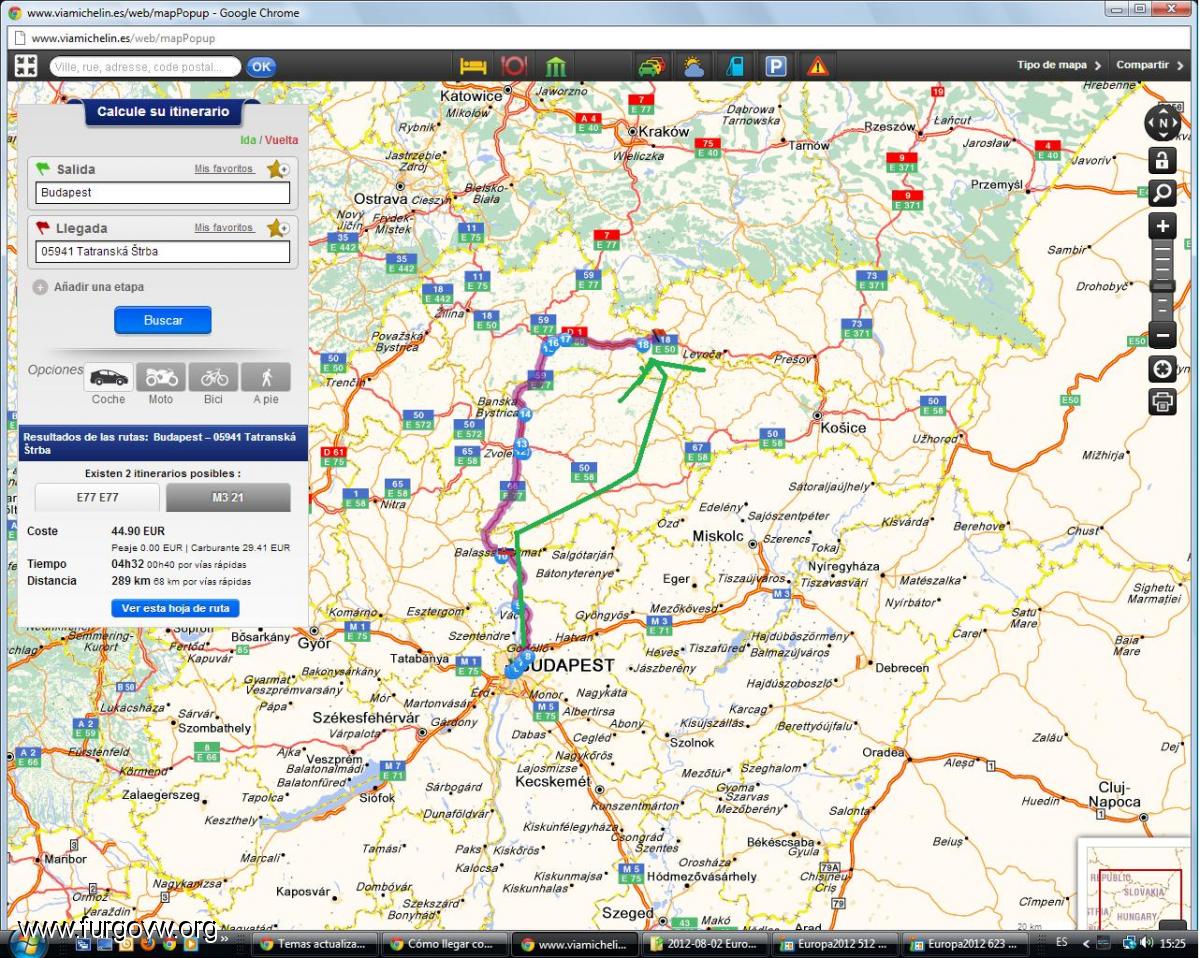1200x958 pixels.
Task: Click the Salida departure field
Action: (x=163, y=192)
